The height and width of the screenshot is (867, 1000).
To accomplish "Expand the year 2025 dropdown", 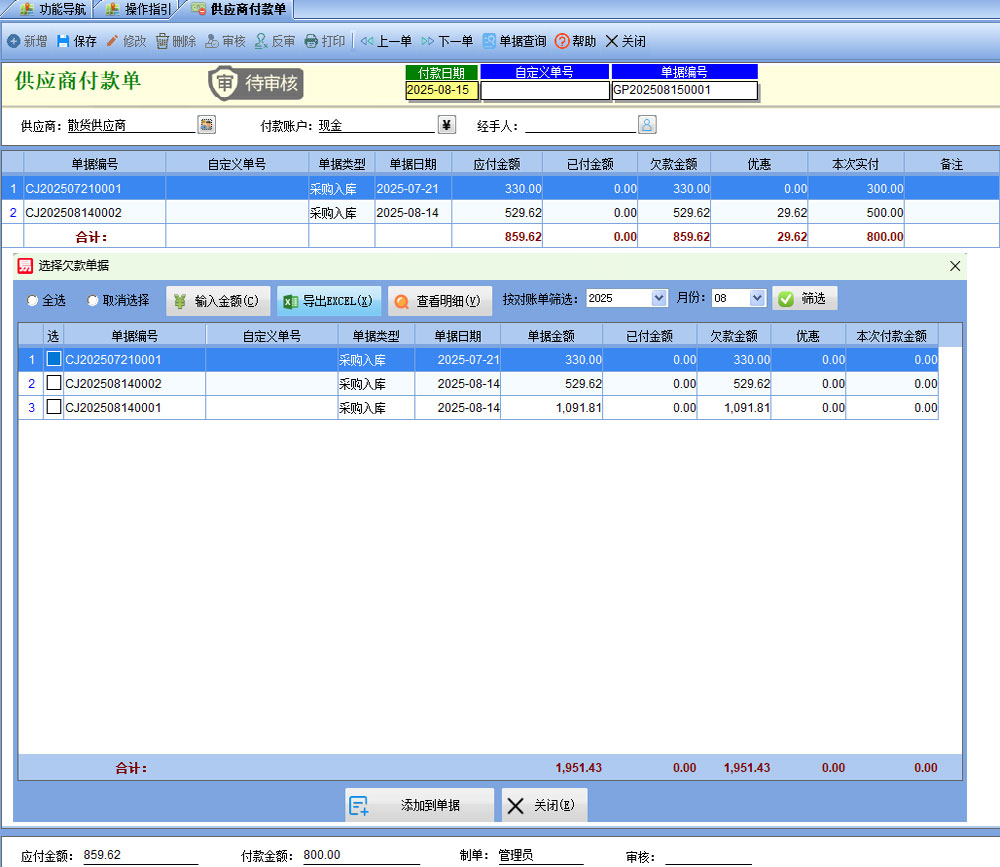I will point(658,299).
